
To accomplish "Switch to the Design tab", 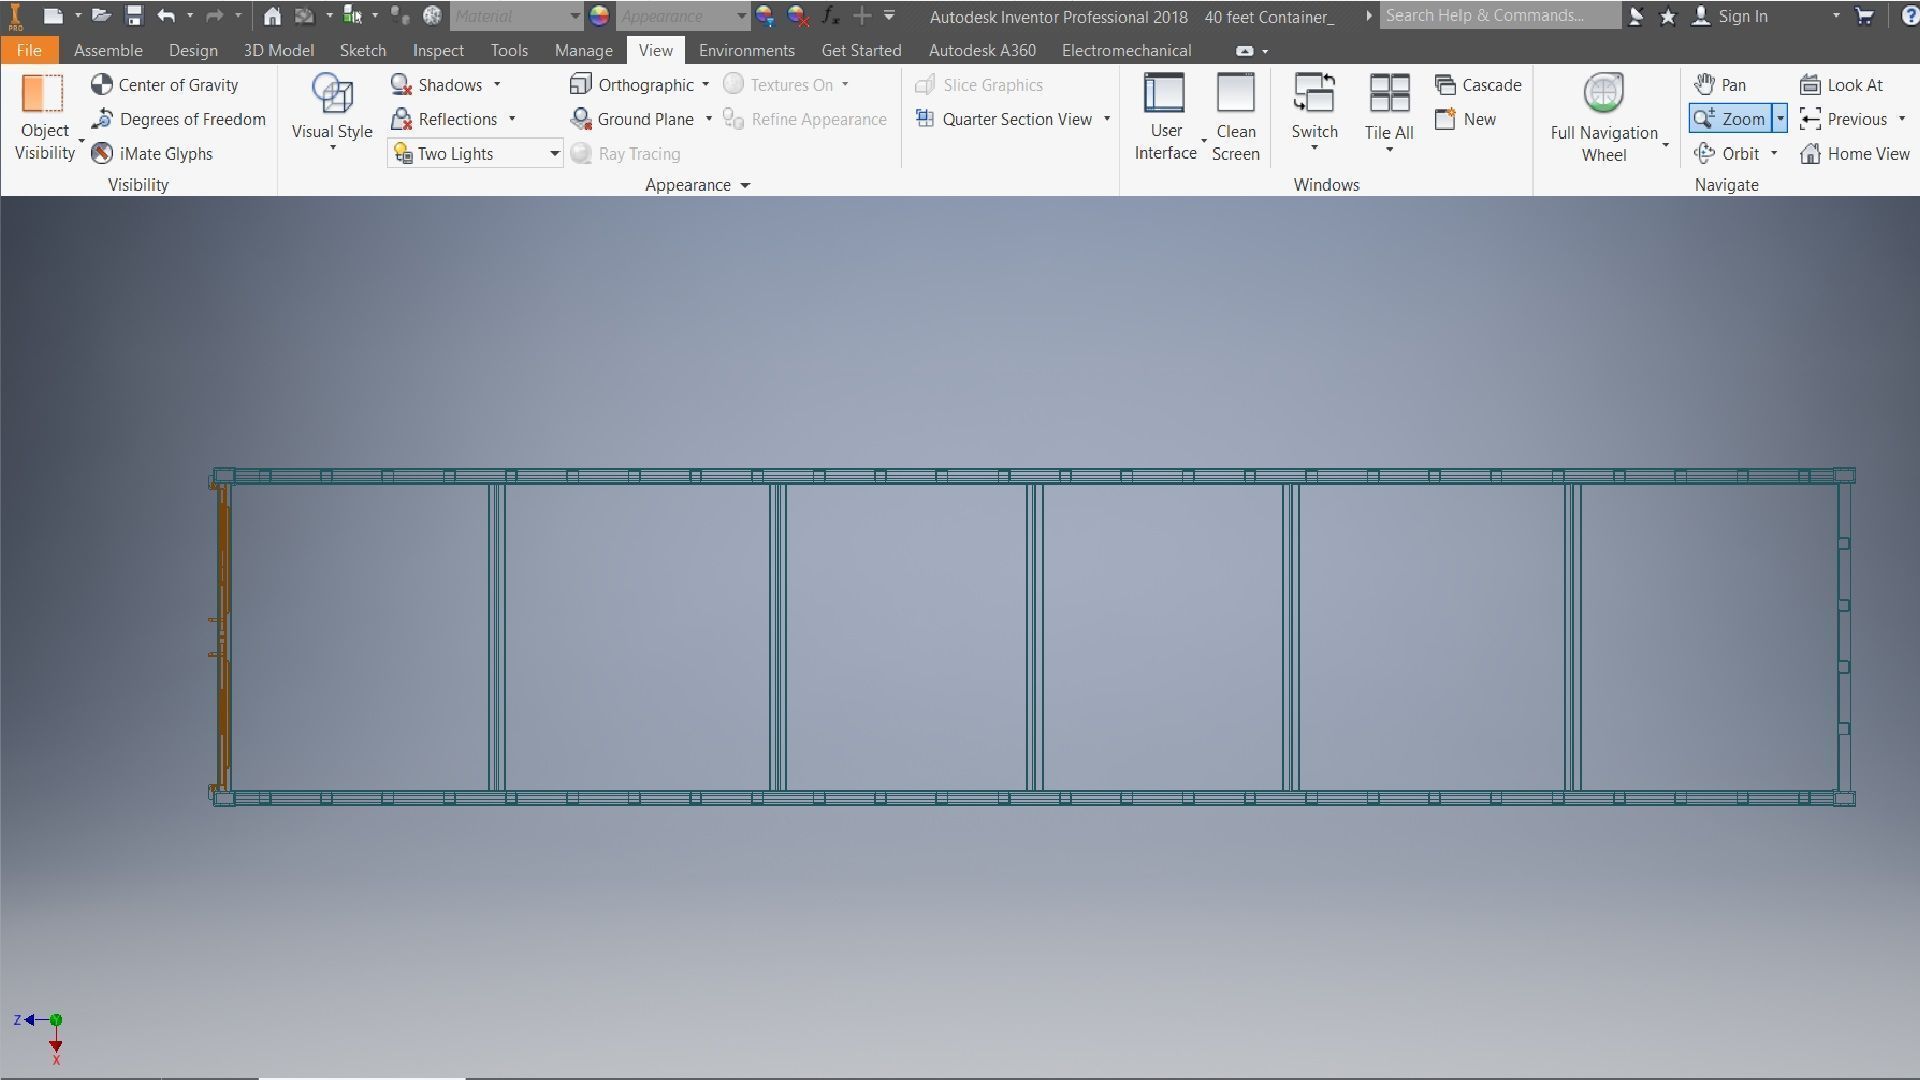I will pyautogui.click(x=193, y=50).
